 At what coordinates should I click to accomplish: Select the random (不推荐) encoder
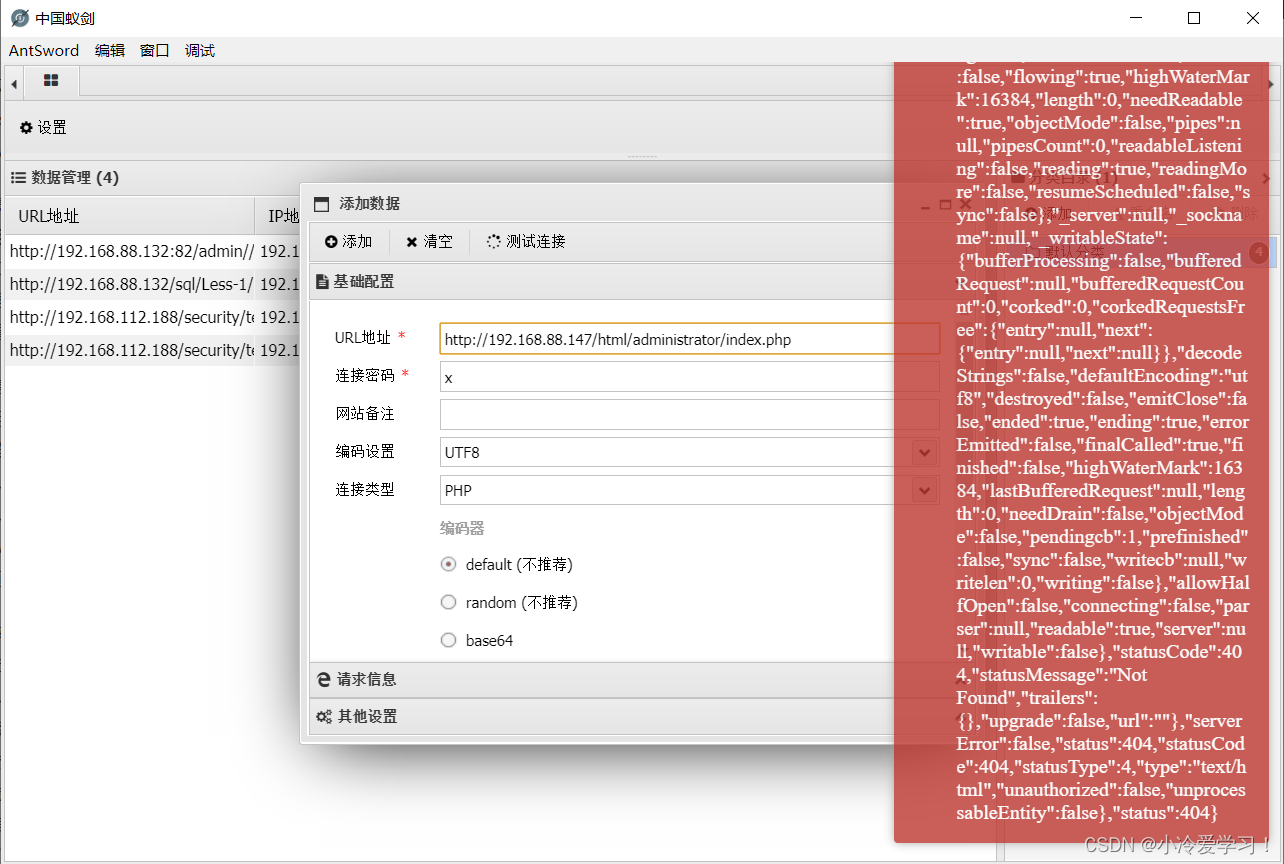[x=449, y=603]
